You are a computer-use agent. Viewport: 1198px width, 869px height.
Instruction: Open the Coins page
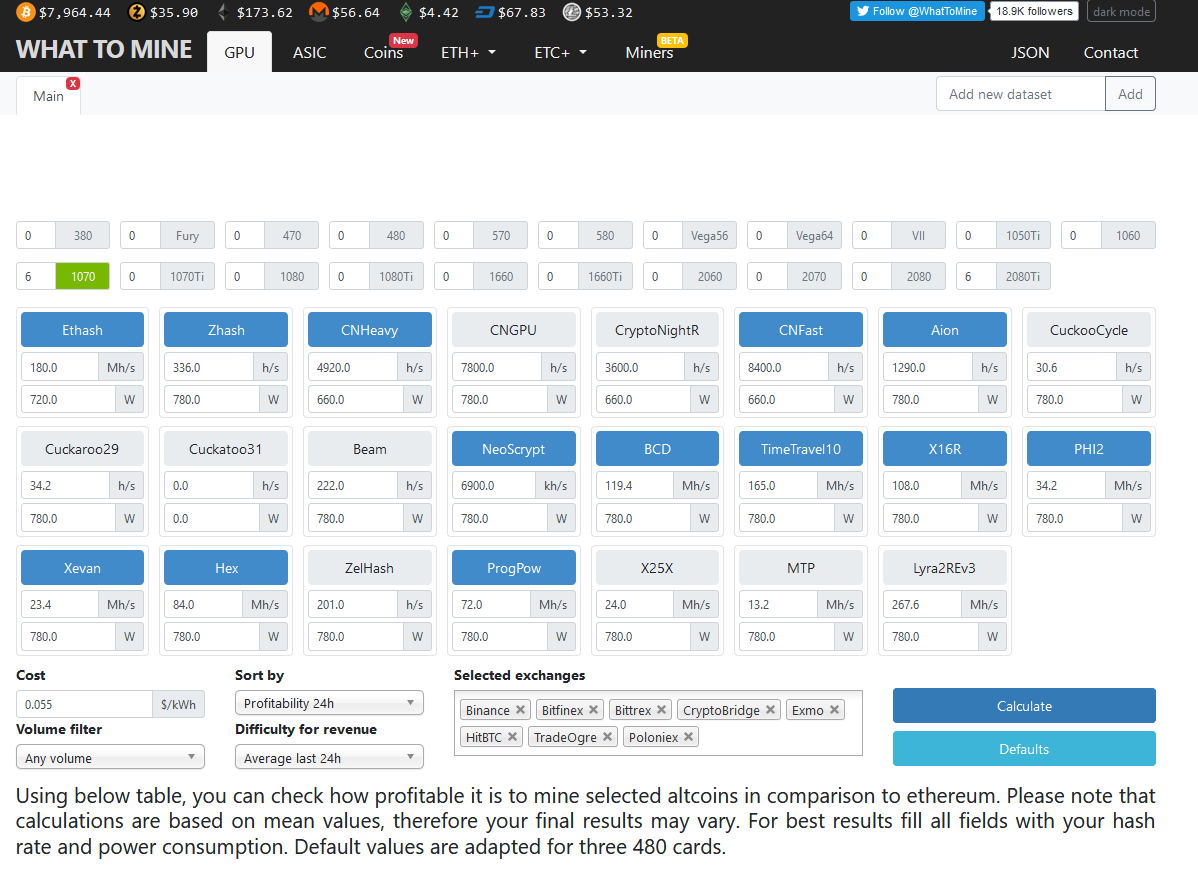(384, 53)
